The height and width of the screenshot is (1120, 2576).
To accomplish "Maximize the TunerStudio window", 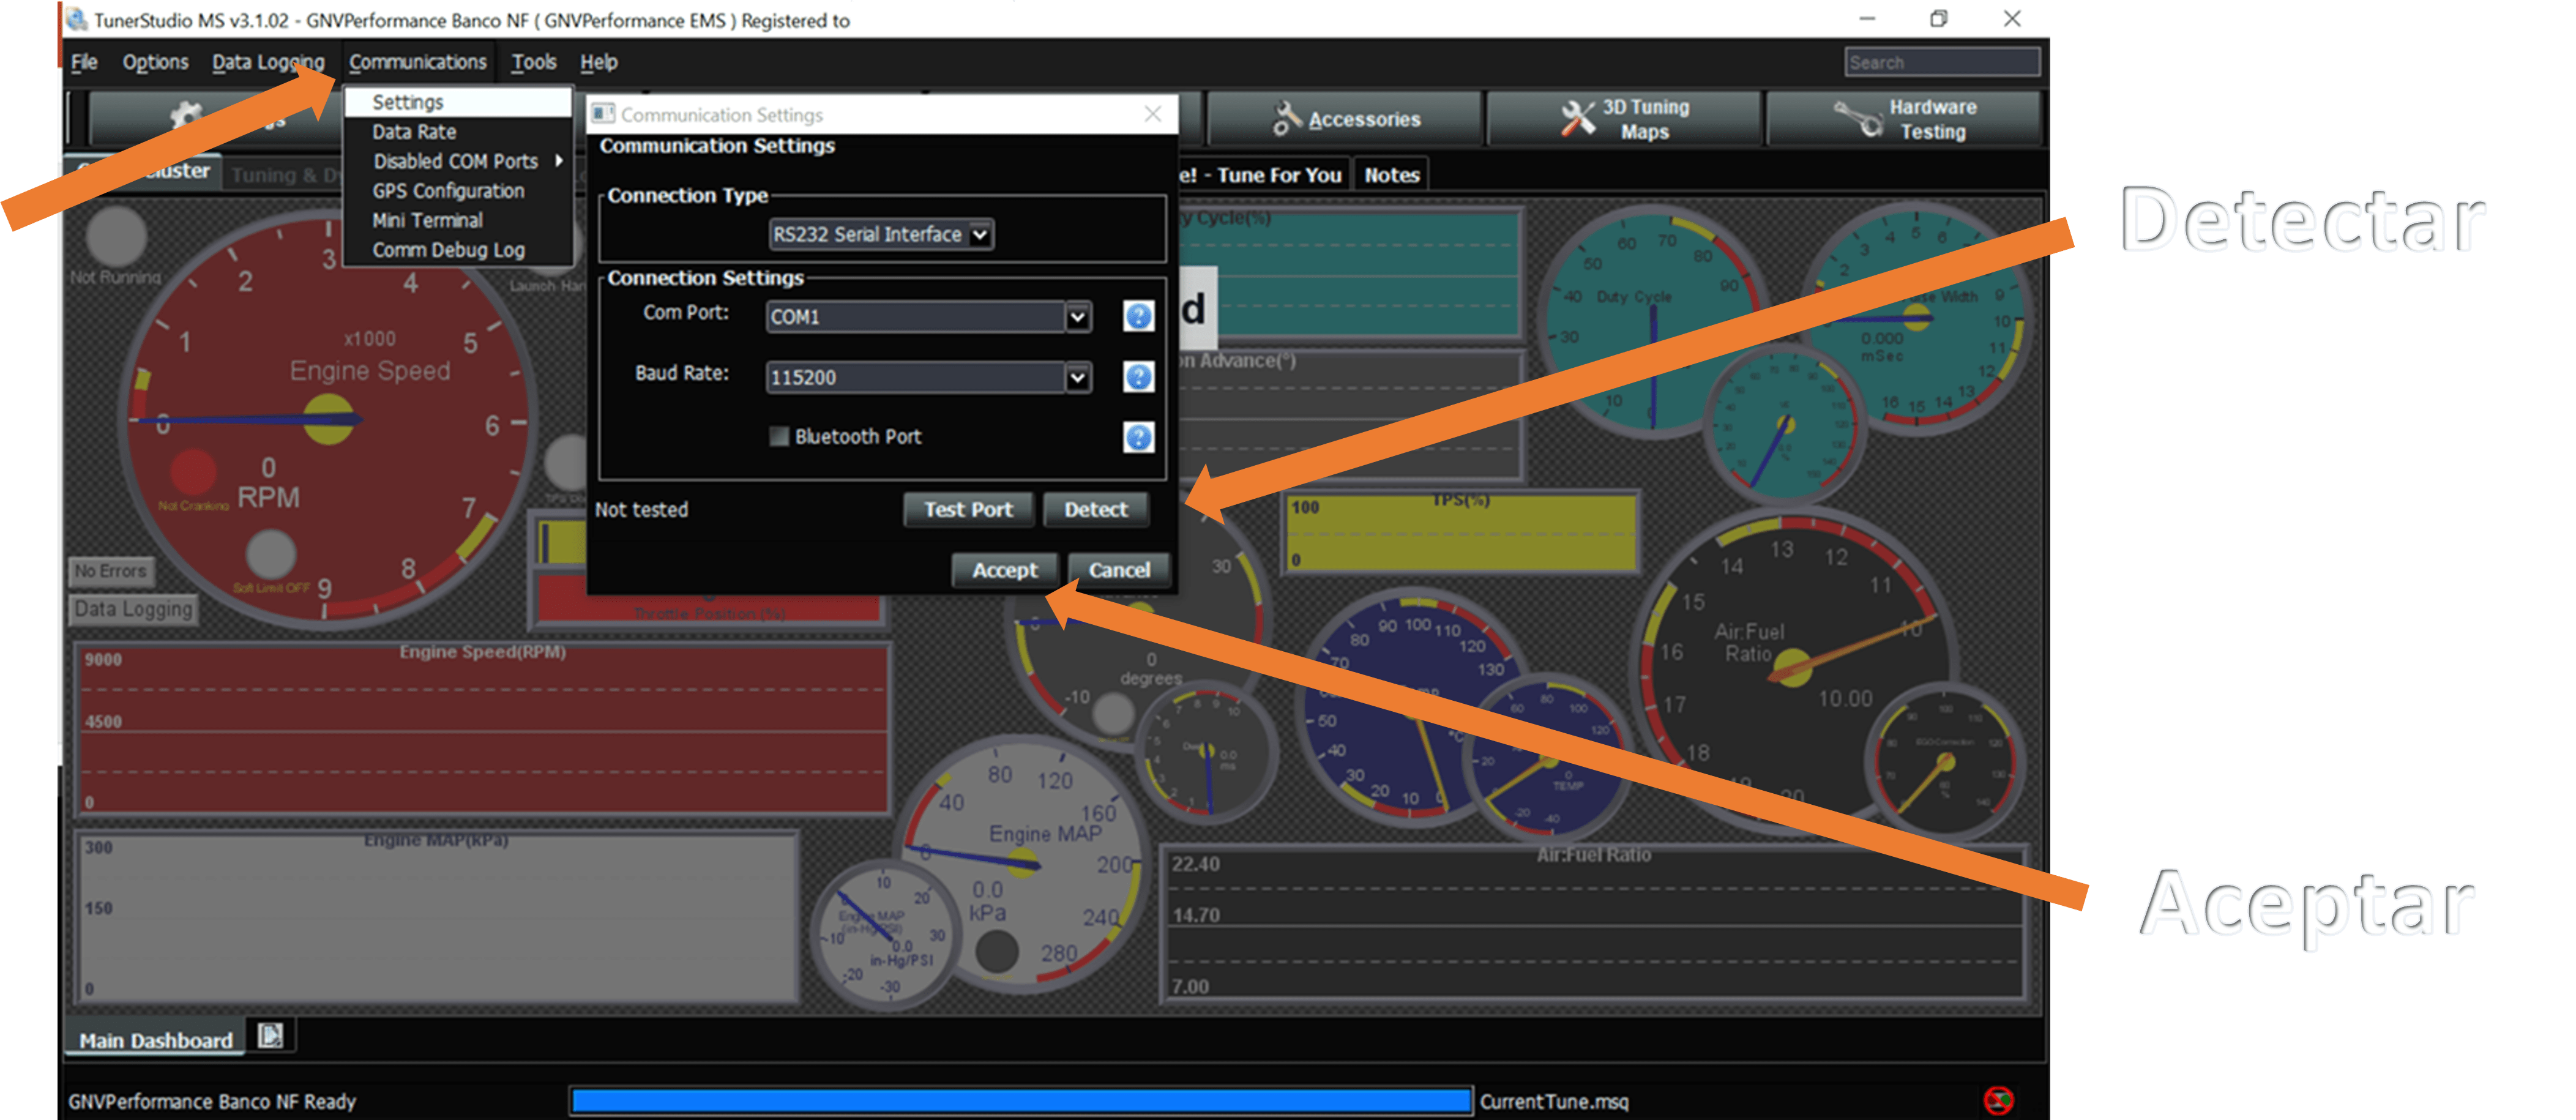I will tap(1938, 18).
